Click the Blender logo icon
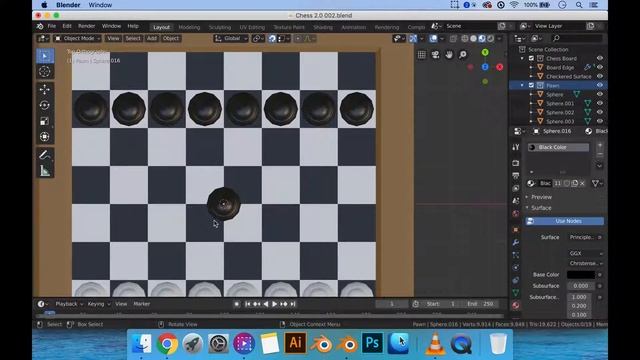640x360 pixels. tap(40, 26)
